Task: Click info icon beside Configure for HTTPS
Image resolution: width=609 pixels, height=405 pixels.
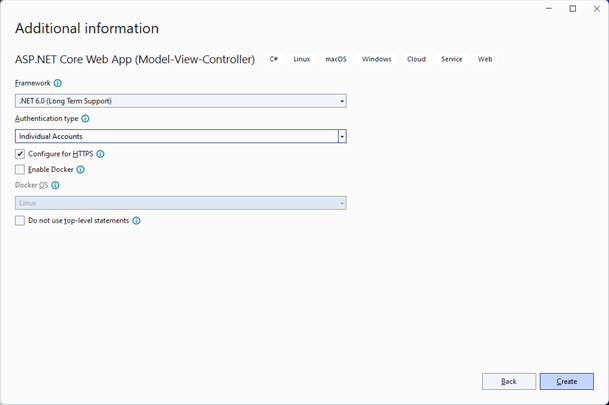Action: 100,154
